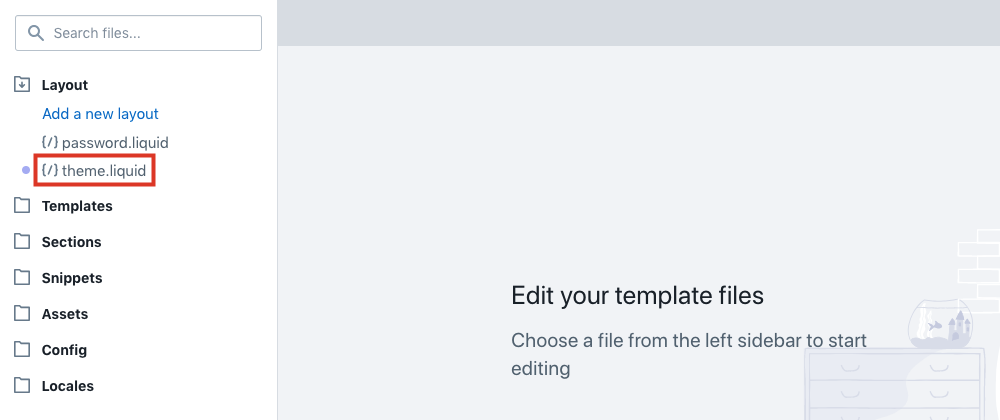Click the Locales folder icon
The width and height of the screenshot is (1000, 420).
point(22,386)
